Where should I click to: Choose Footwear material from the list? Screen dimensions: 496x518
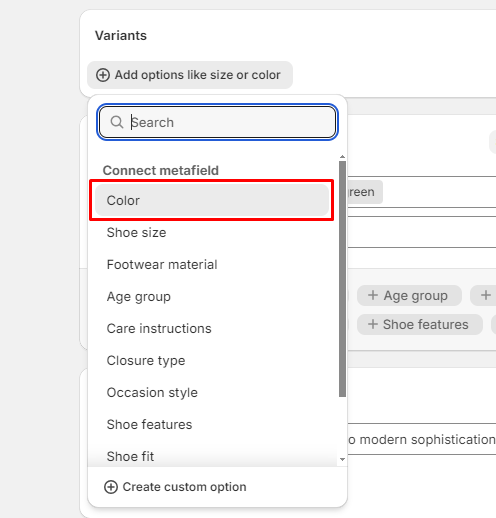212,264
